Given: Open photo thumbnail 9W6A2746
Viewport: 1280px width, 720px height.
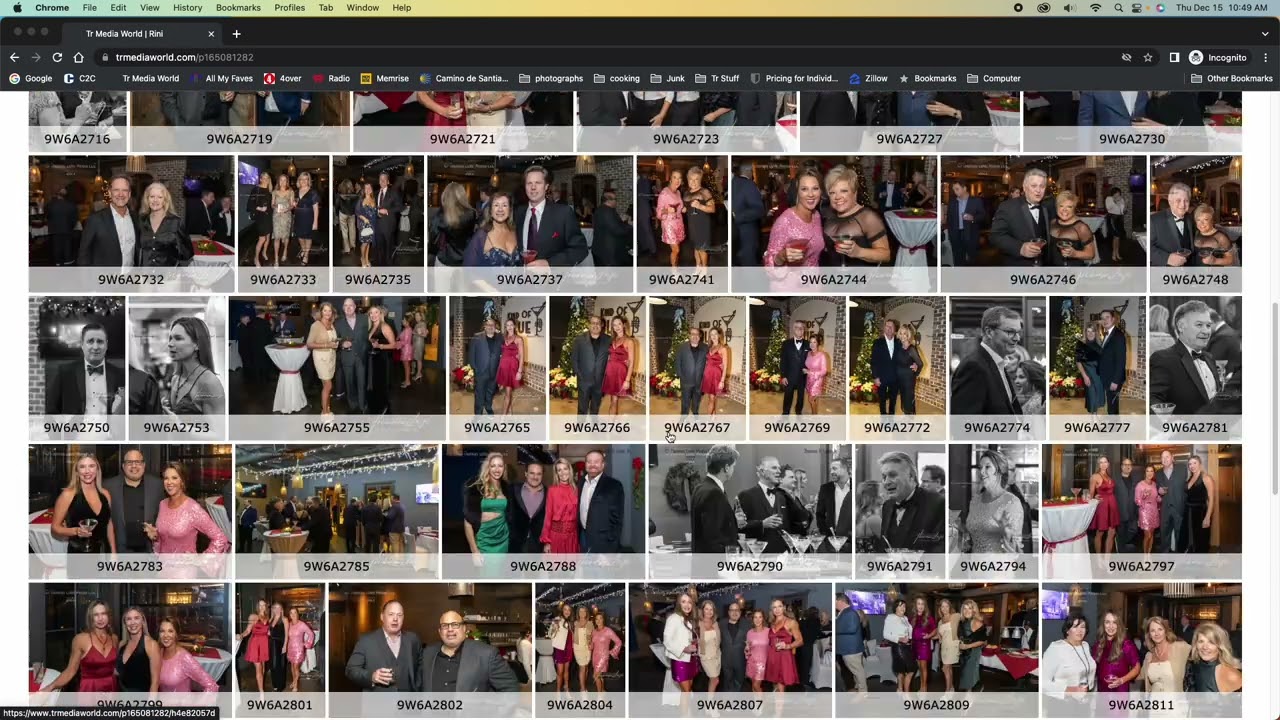Looking at the screenshot, I should tap(1043, 223).
